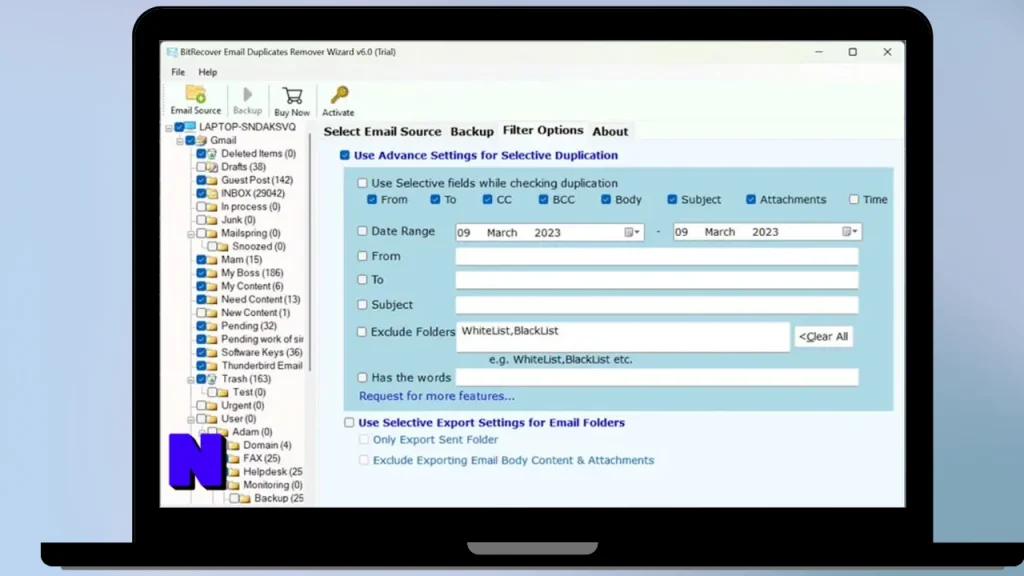
Task: Click the Backup play toolbar icon
Action: coord(248,95)
